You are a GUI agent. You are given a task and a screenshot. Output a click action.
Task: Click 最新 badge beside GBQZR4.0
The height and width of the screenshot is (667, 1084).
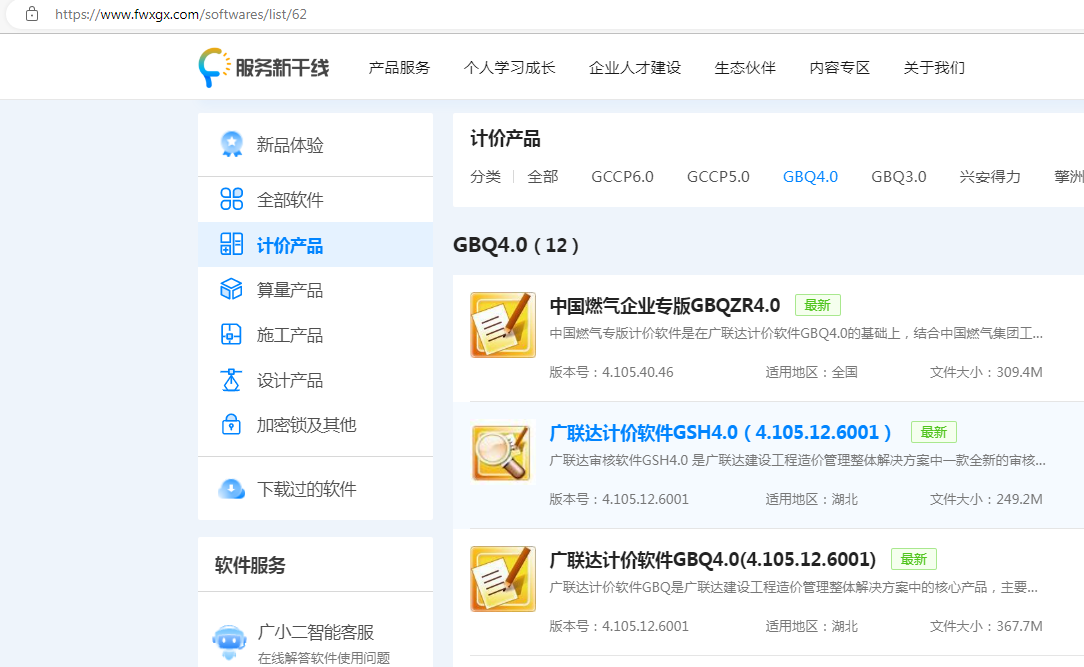817,305
